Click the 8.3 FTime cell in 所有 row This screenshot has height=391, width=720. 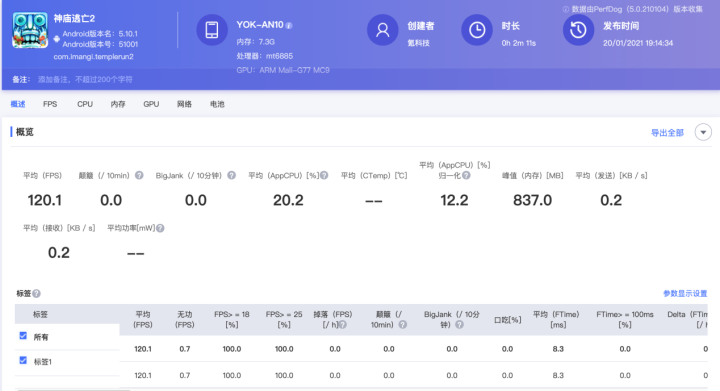(558, 349)
